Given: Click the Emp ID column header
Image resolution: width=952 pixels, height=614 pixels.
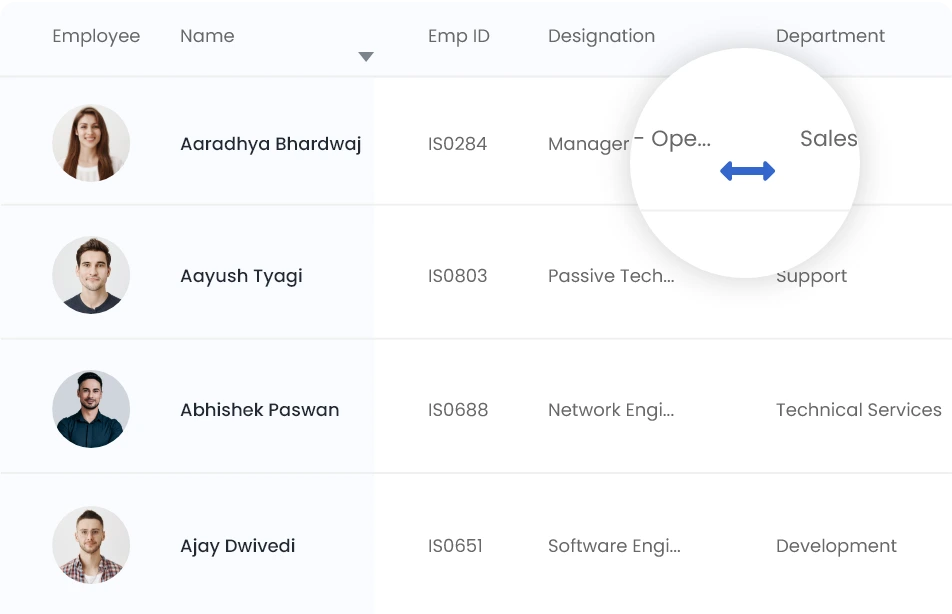Looking at the screenshot, I should pos(459,36).
